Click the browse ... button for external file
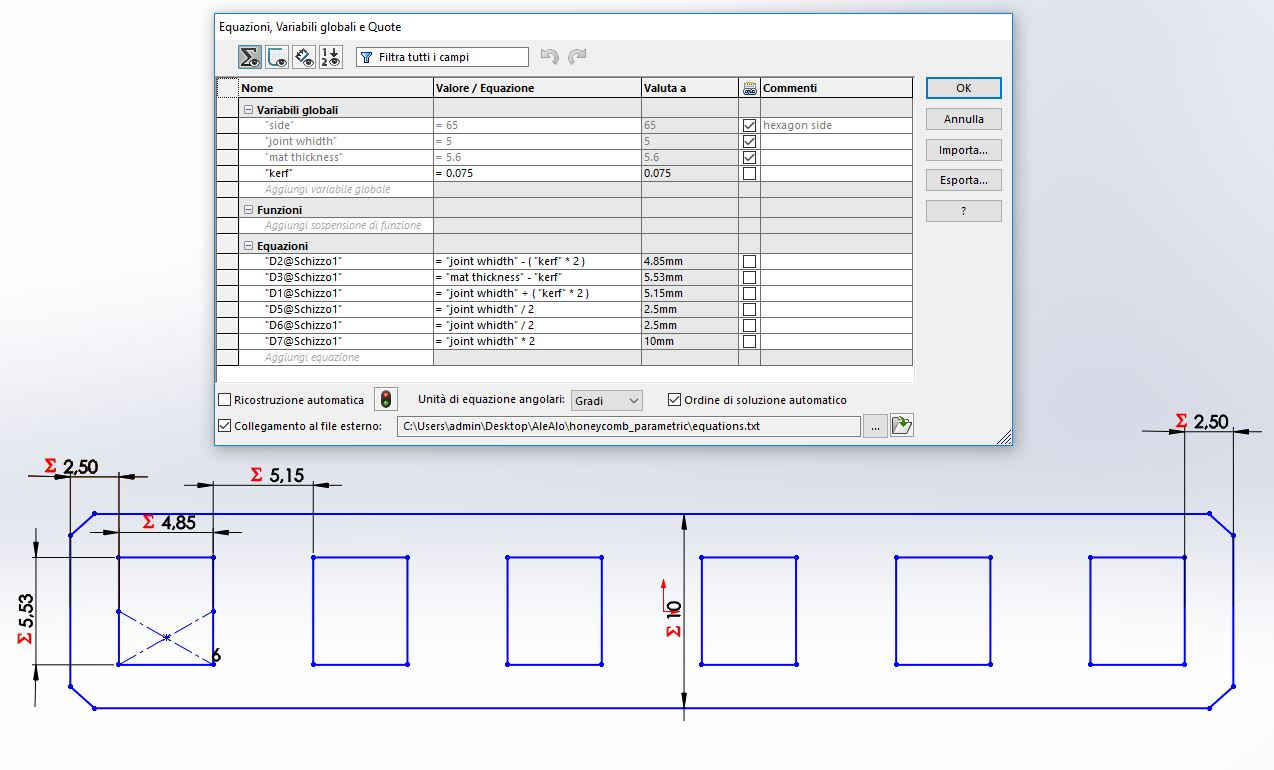The width and height of the screenshot is (1274, 770). click(875, 426)
